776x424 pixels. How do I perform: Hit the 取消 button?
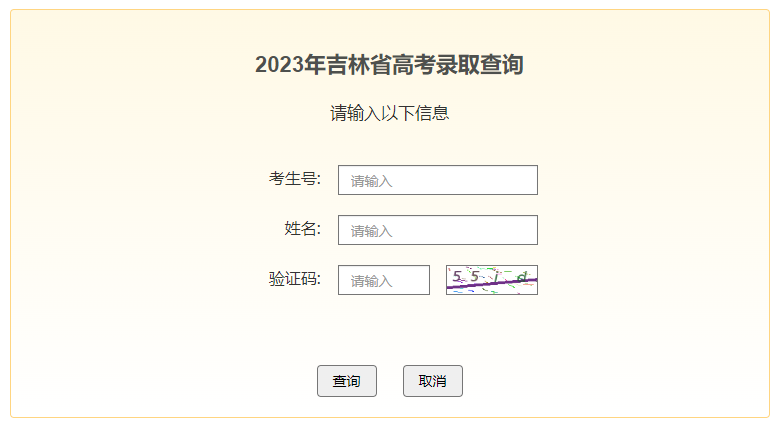click(x=432, y=381)
